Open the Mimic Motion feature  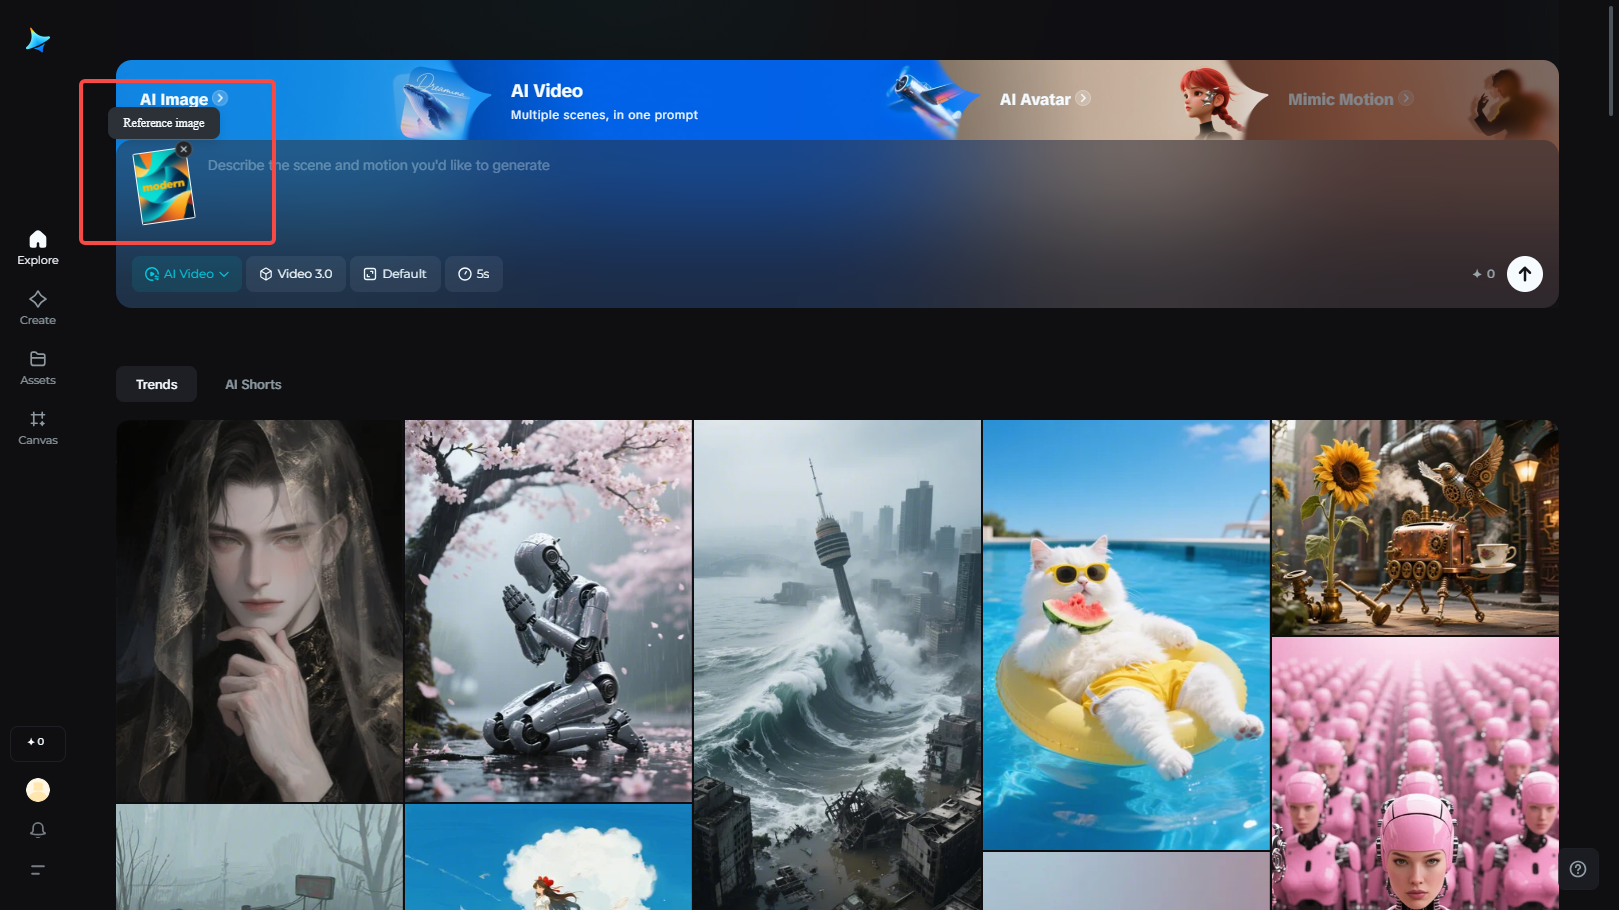click(x=1340, y=99)
